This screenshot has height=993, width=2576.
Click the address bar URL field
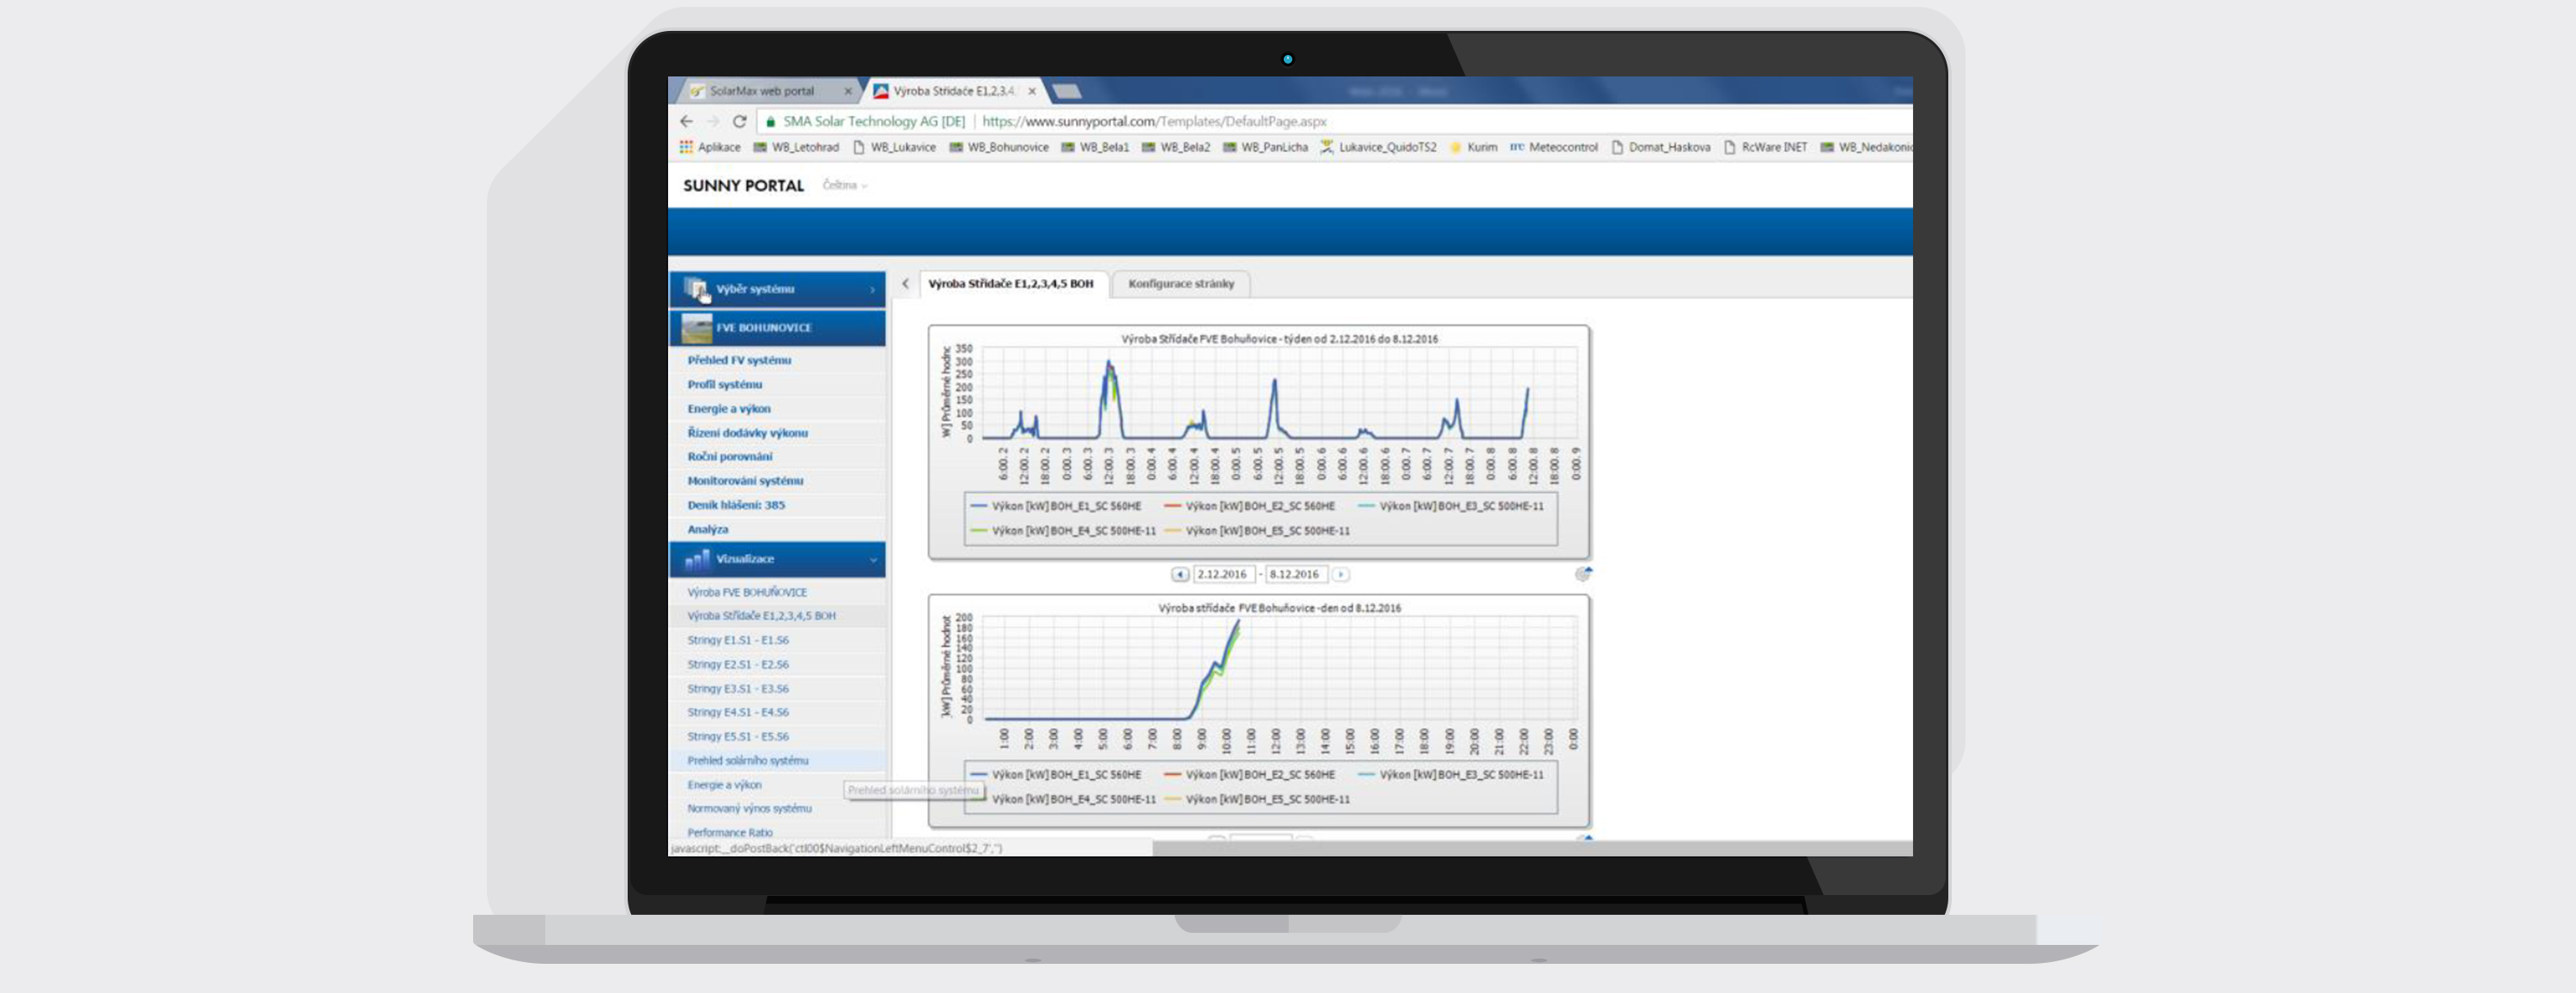point(1153,121)
